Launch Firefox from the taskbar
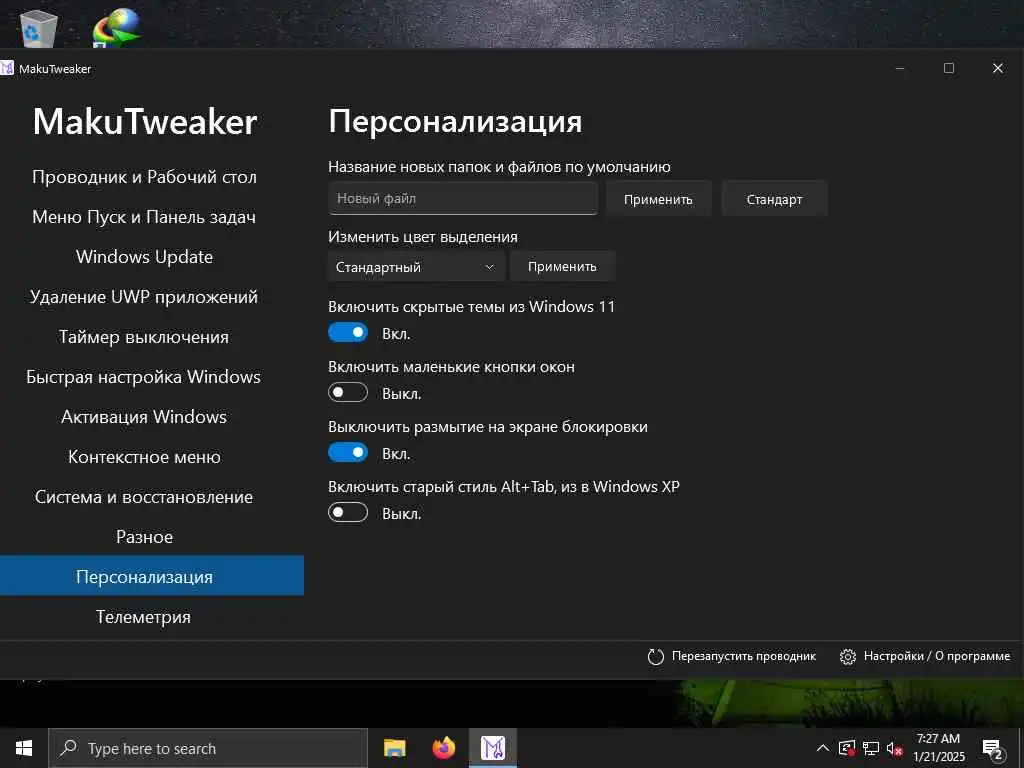This screenshot has width=1024, height=768. tap(443, 748)
